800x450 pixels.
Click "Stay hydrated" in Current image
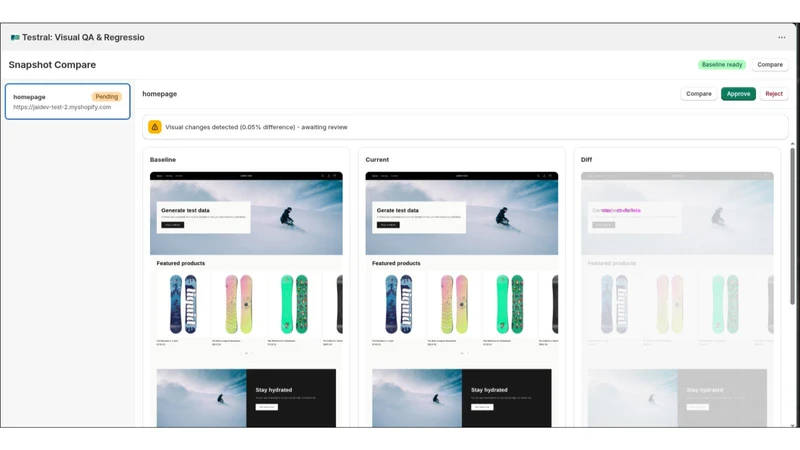pos(489,390)
